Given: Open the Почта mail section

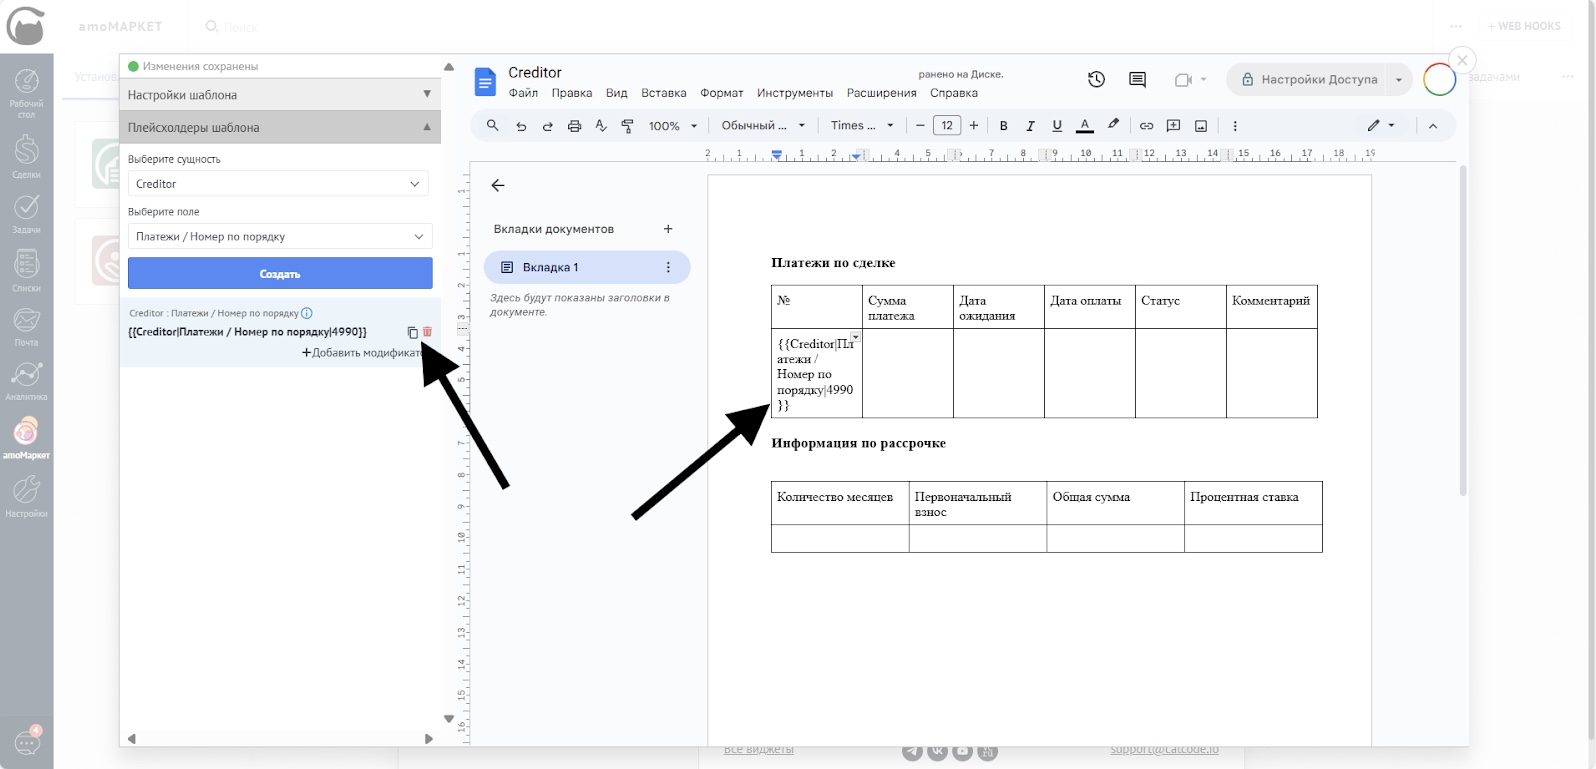Looking at the screenshot, I should 26,327.
